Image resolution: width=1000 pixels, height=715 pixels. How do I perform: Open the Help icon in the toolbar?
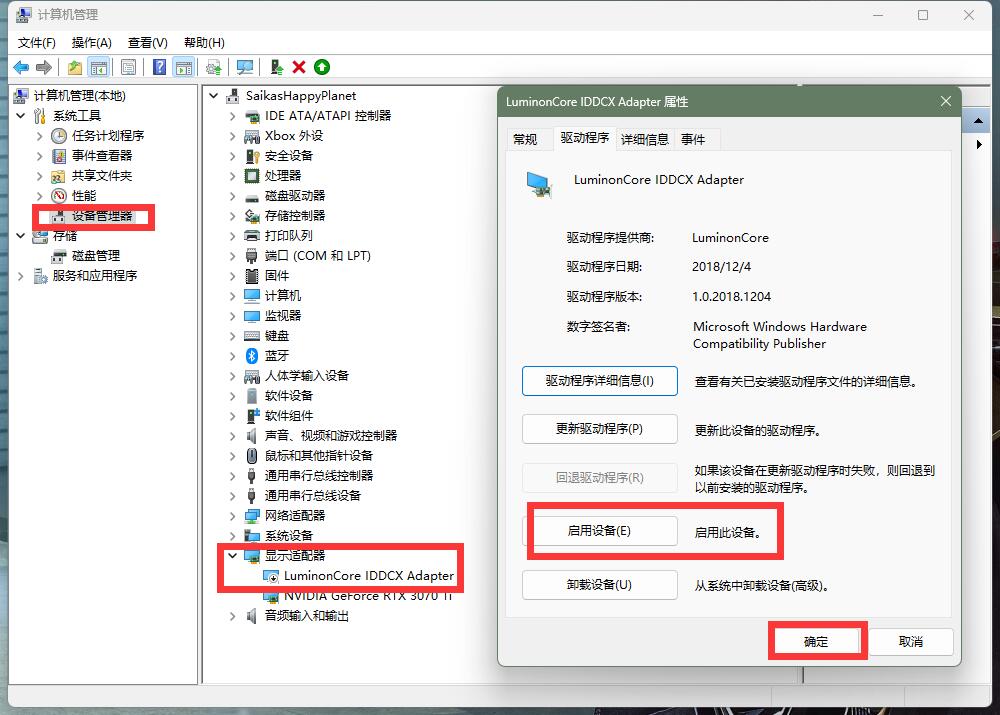(158, 66)
